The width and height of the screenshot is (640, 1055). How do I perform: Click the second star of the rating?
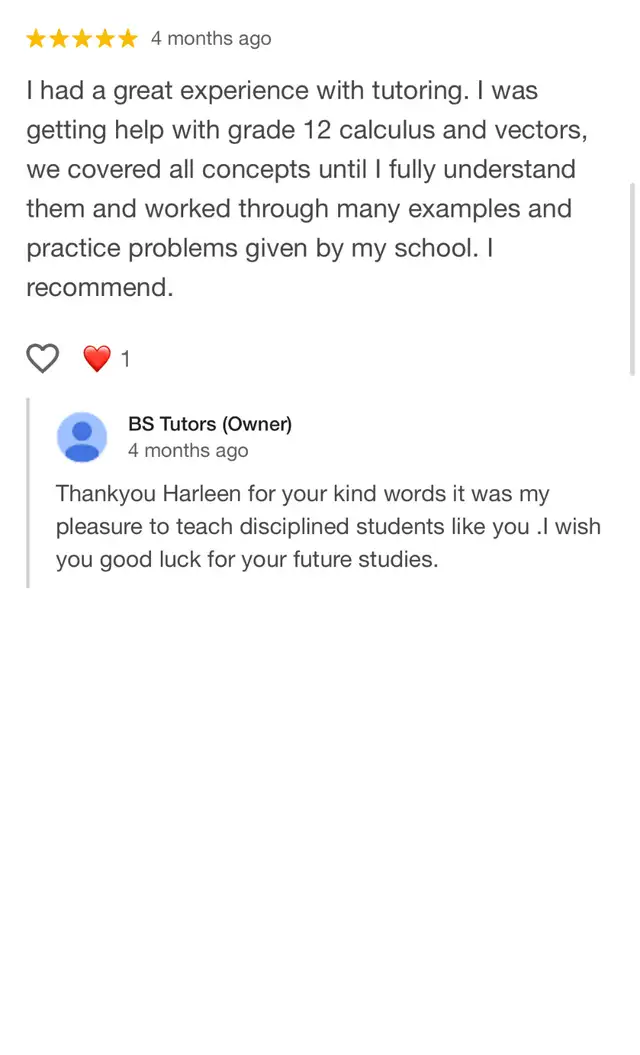pyautogui.click(x=59, y=39)
